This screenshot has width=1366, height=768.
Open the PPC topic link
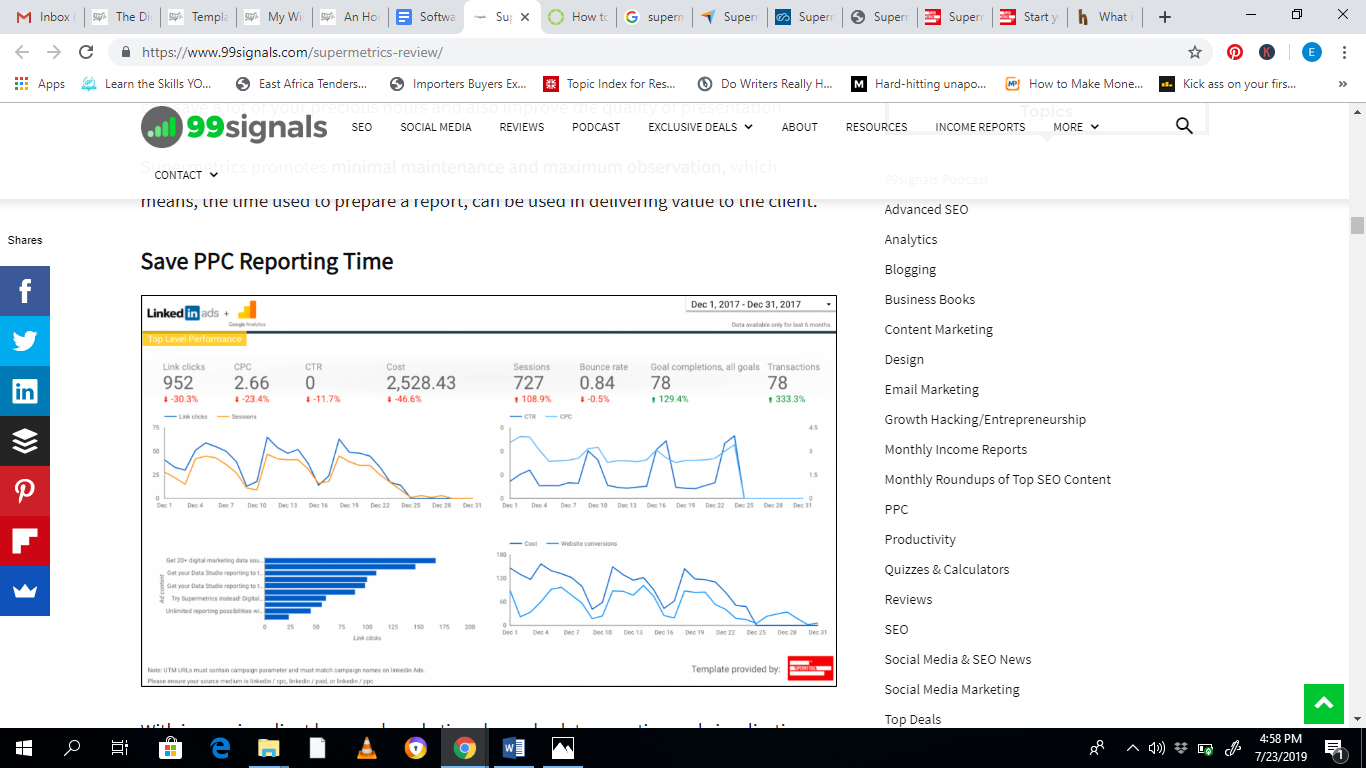pyautogui.click(x=896, y=509)
